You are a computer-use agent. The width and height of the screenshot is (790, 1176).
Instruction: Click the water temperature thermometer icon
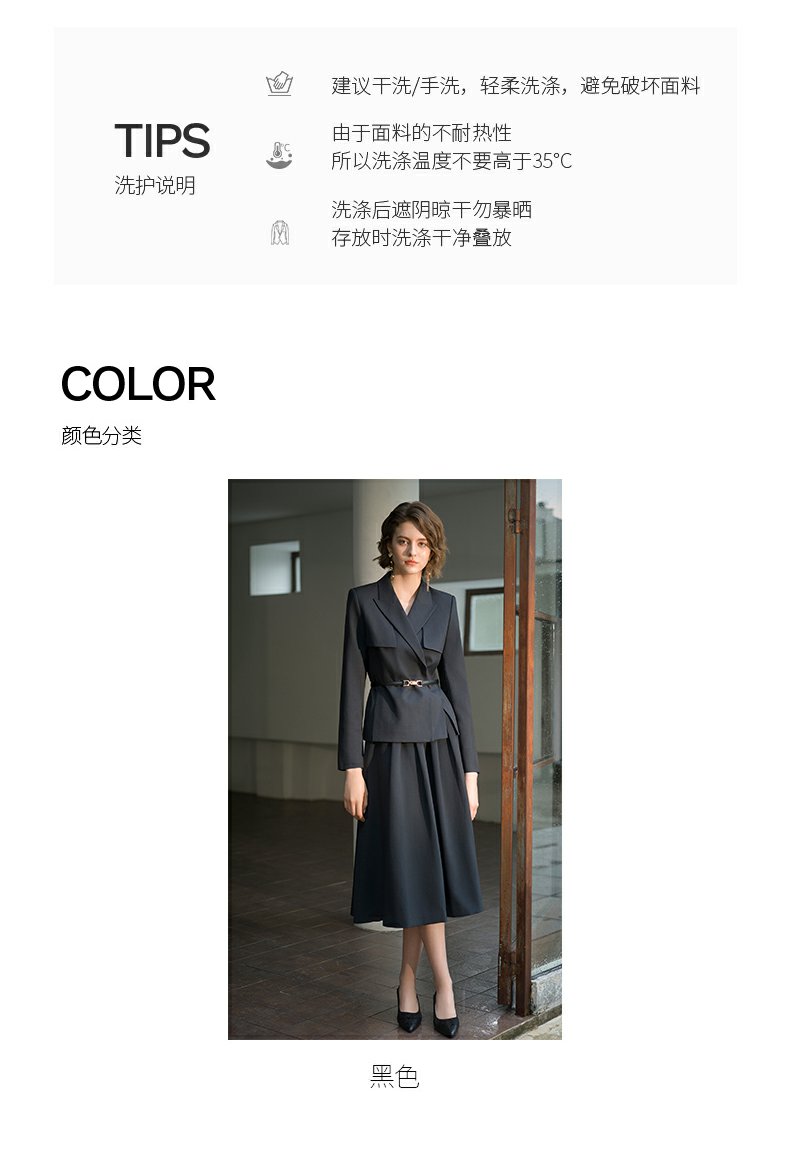(x=279, y=154)
